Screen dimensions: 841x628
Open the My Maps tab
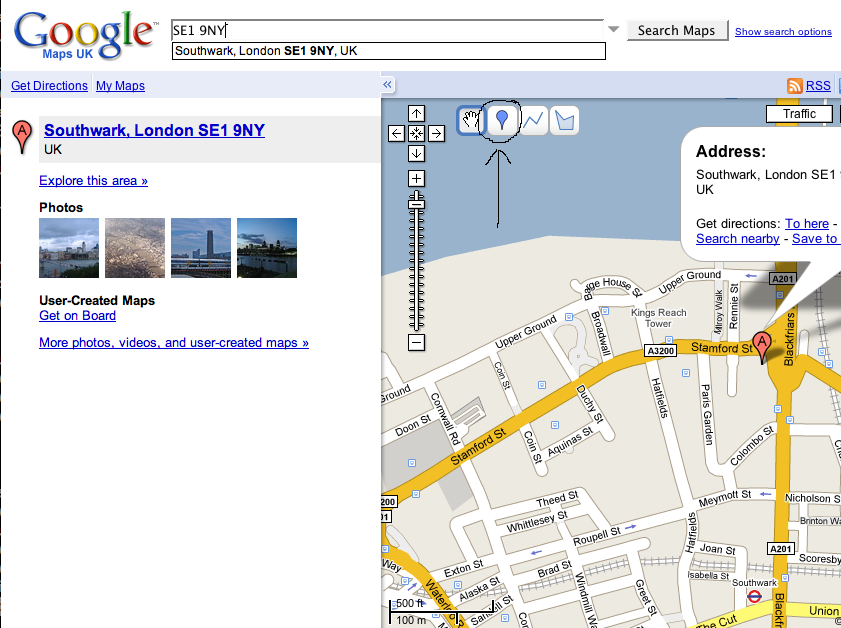[x=120, y=86]
